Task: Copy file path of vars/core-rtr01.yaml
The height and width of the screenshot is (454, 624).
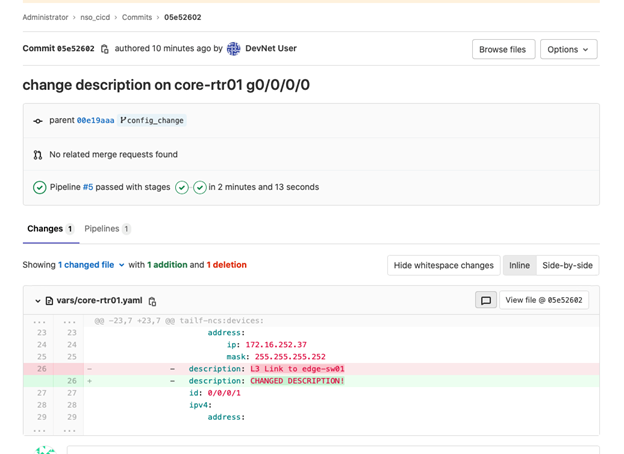Action: [153, 301]
